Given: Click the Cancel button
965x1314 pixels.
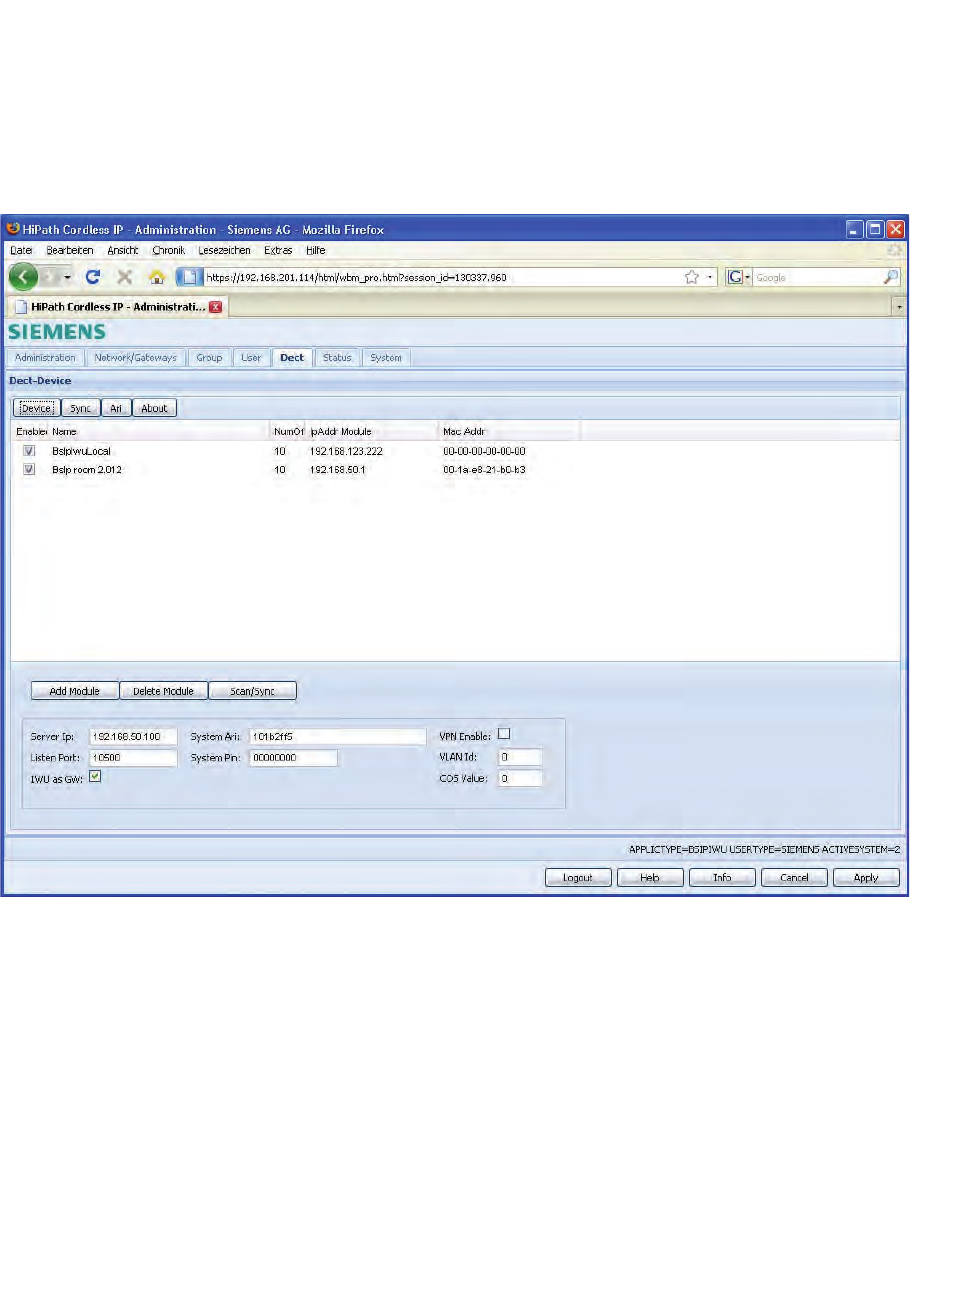Looking at the screenshot, I should (794, 878).
